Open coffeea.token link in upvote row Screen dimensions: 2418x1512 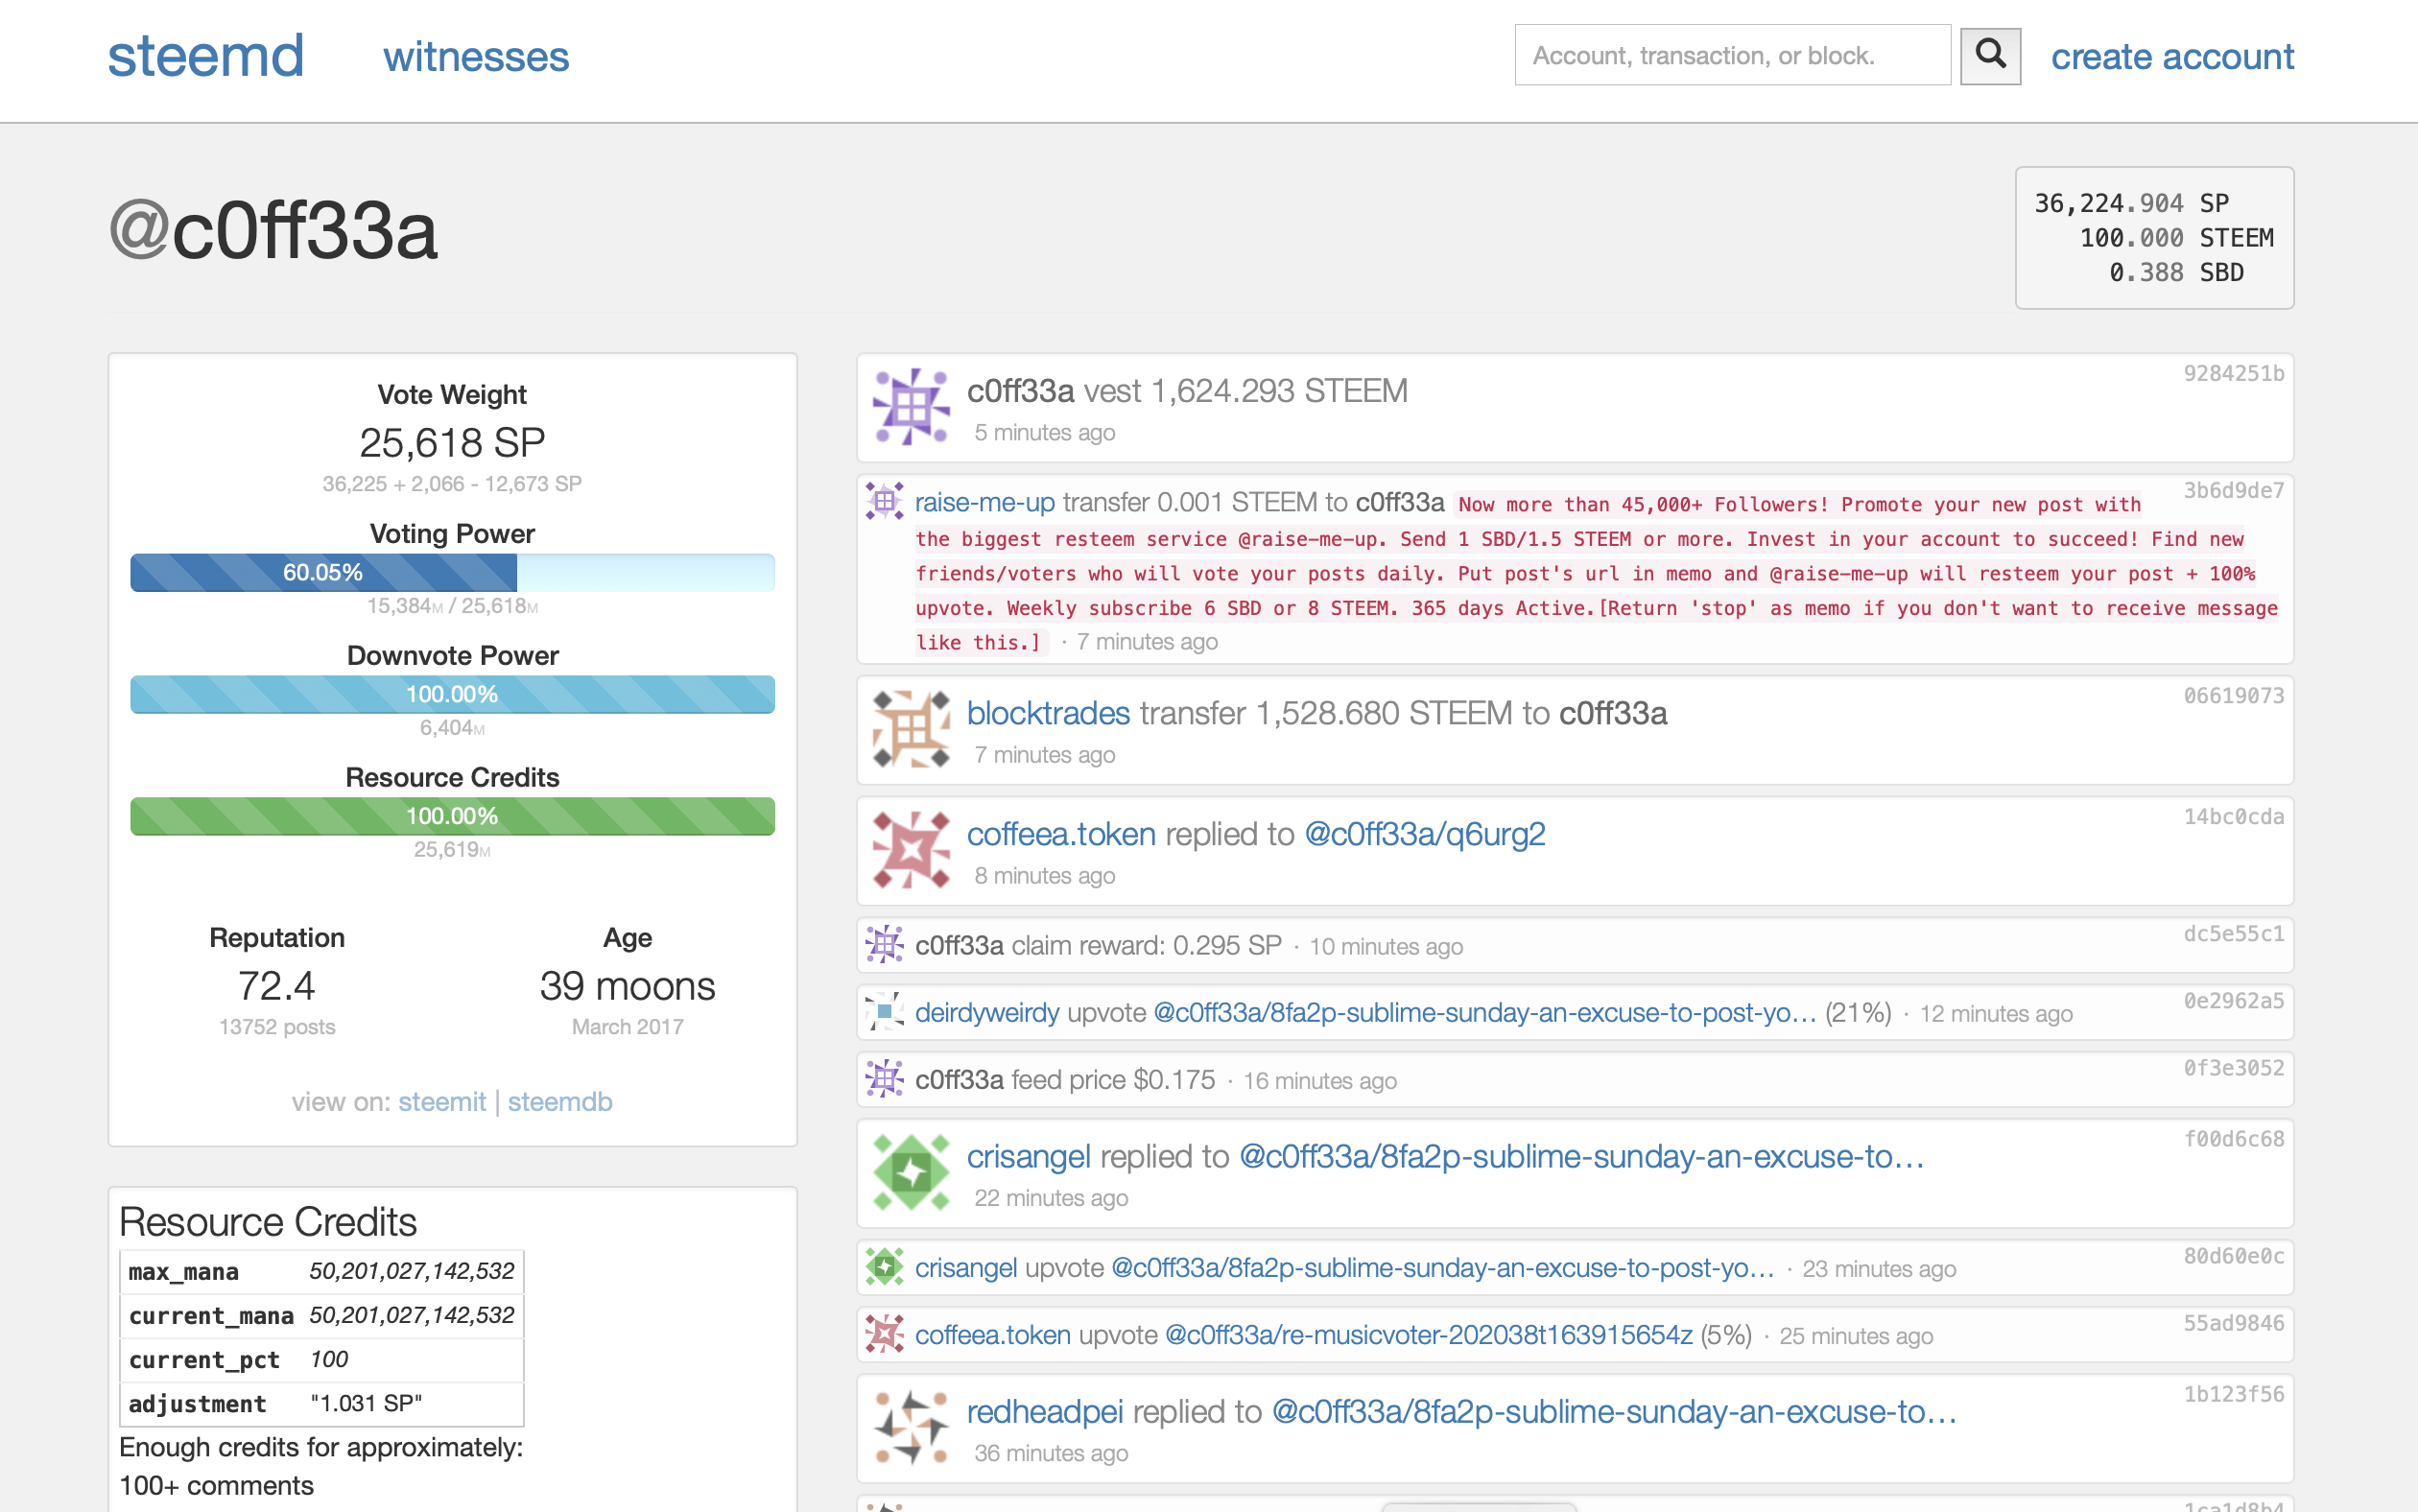point(993,1335)
